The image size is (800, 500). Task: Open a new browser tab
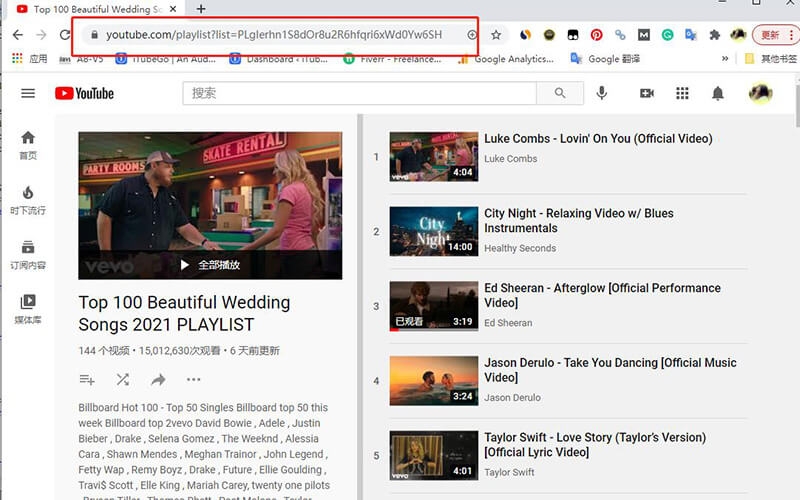[201, 9]
